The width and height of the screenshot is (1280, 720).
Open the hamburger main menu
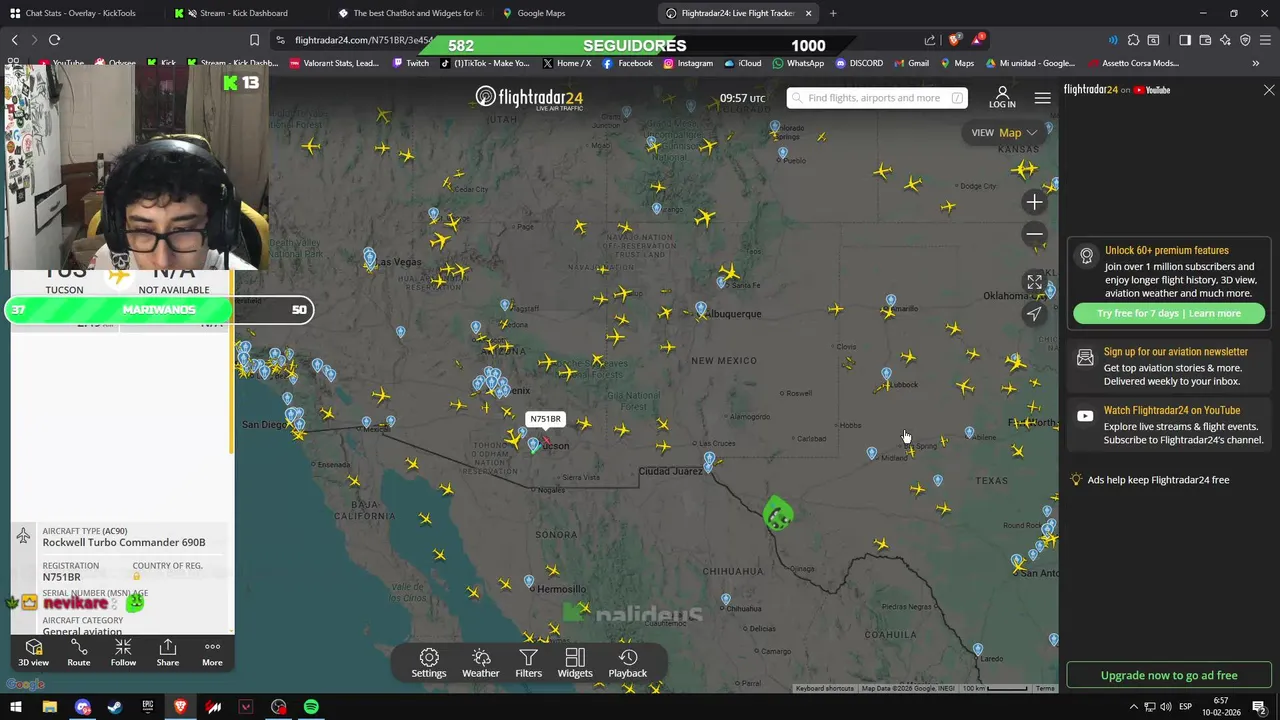tap(1042, 98)
